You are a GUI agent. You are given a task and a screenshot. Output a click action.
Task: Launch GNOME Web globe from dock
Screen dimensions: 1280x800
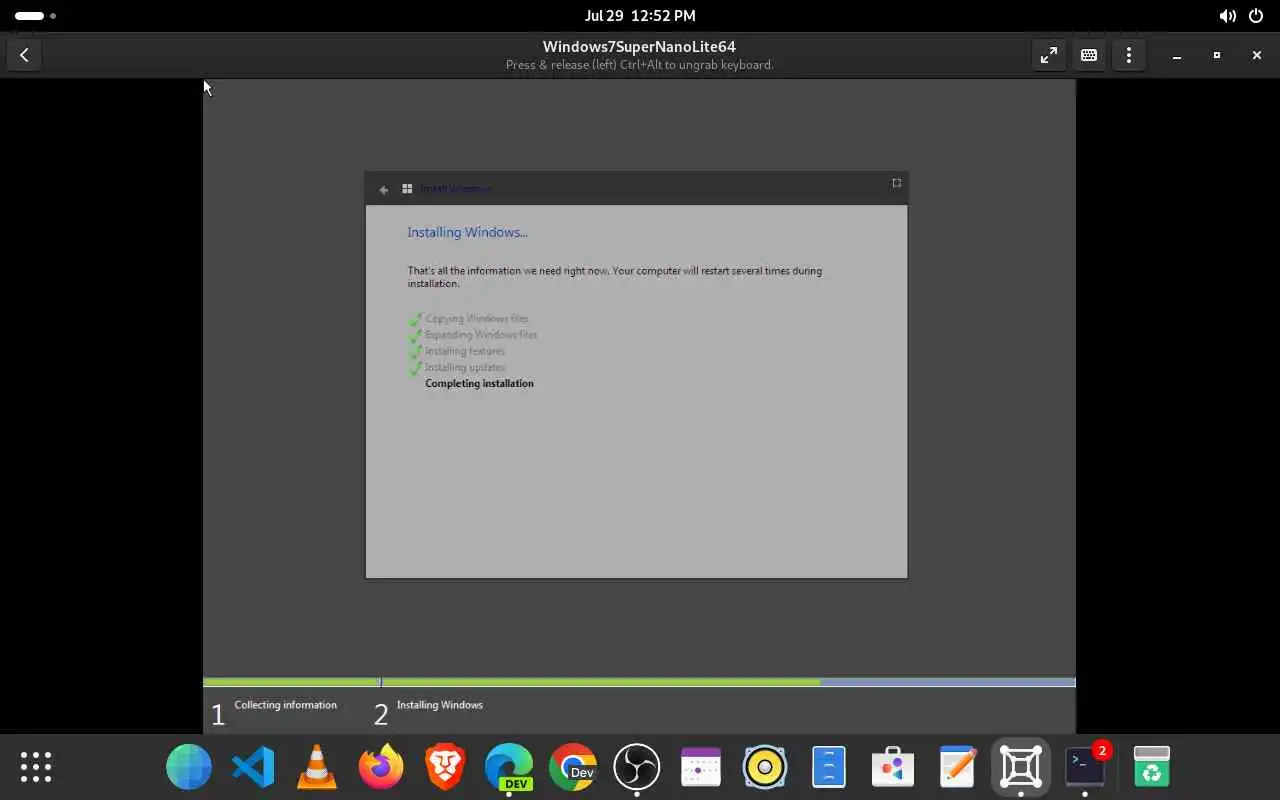tap(189, 767)
